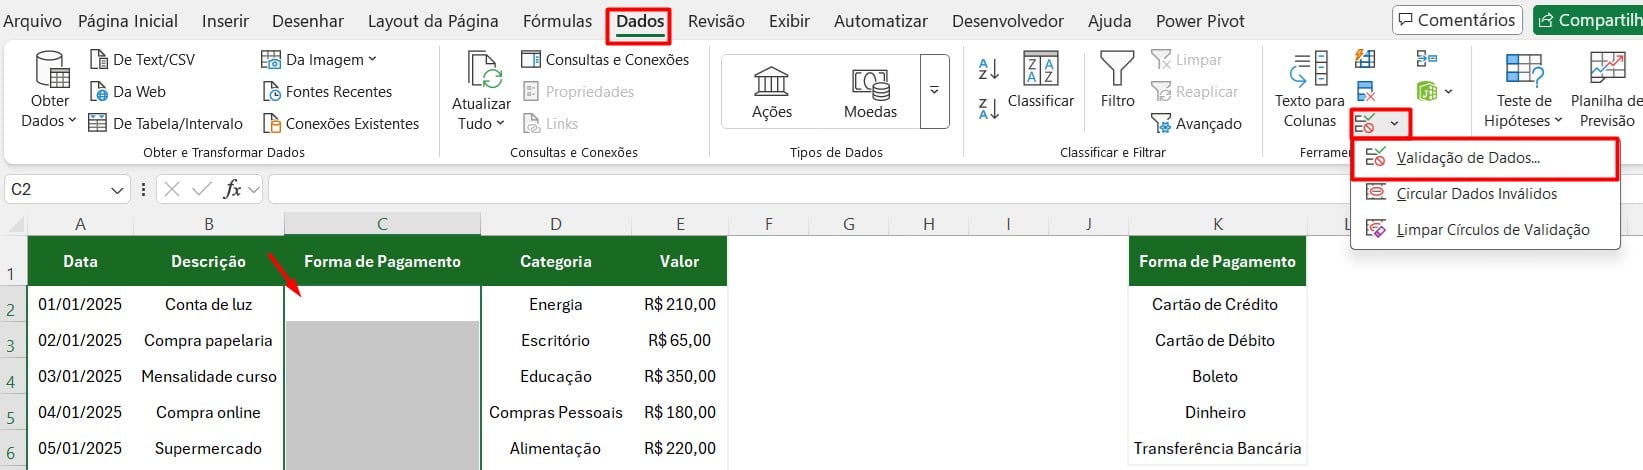
Task: Choose Circular Dados Inválidos
Action: (x=1485, y=194)
